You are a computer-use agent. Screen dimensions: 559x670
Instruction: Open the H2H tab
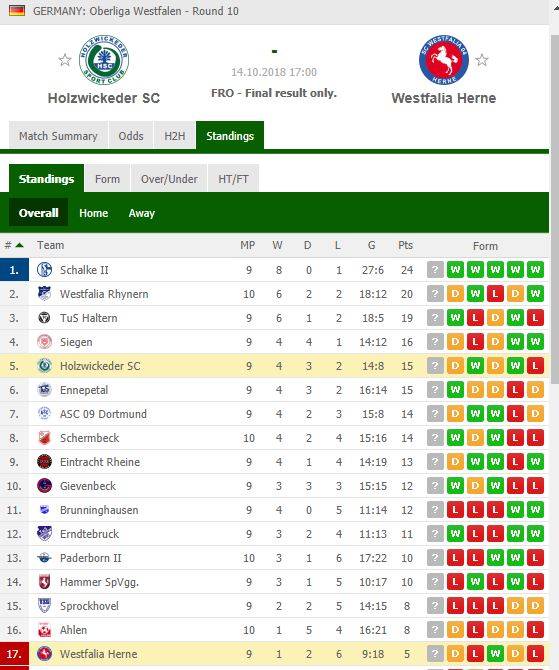[175, 135]
